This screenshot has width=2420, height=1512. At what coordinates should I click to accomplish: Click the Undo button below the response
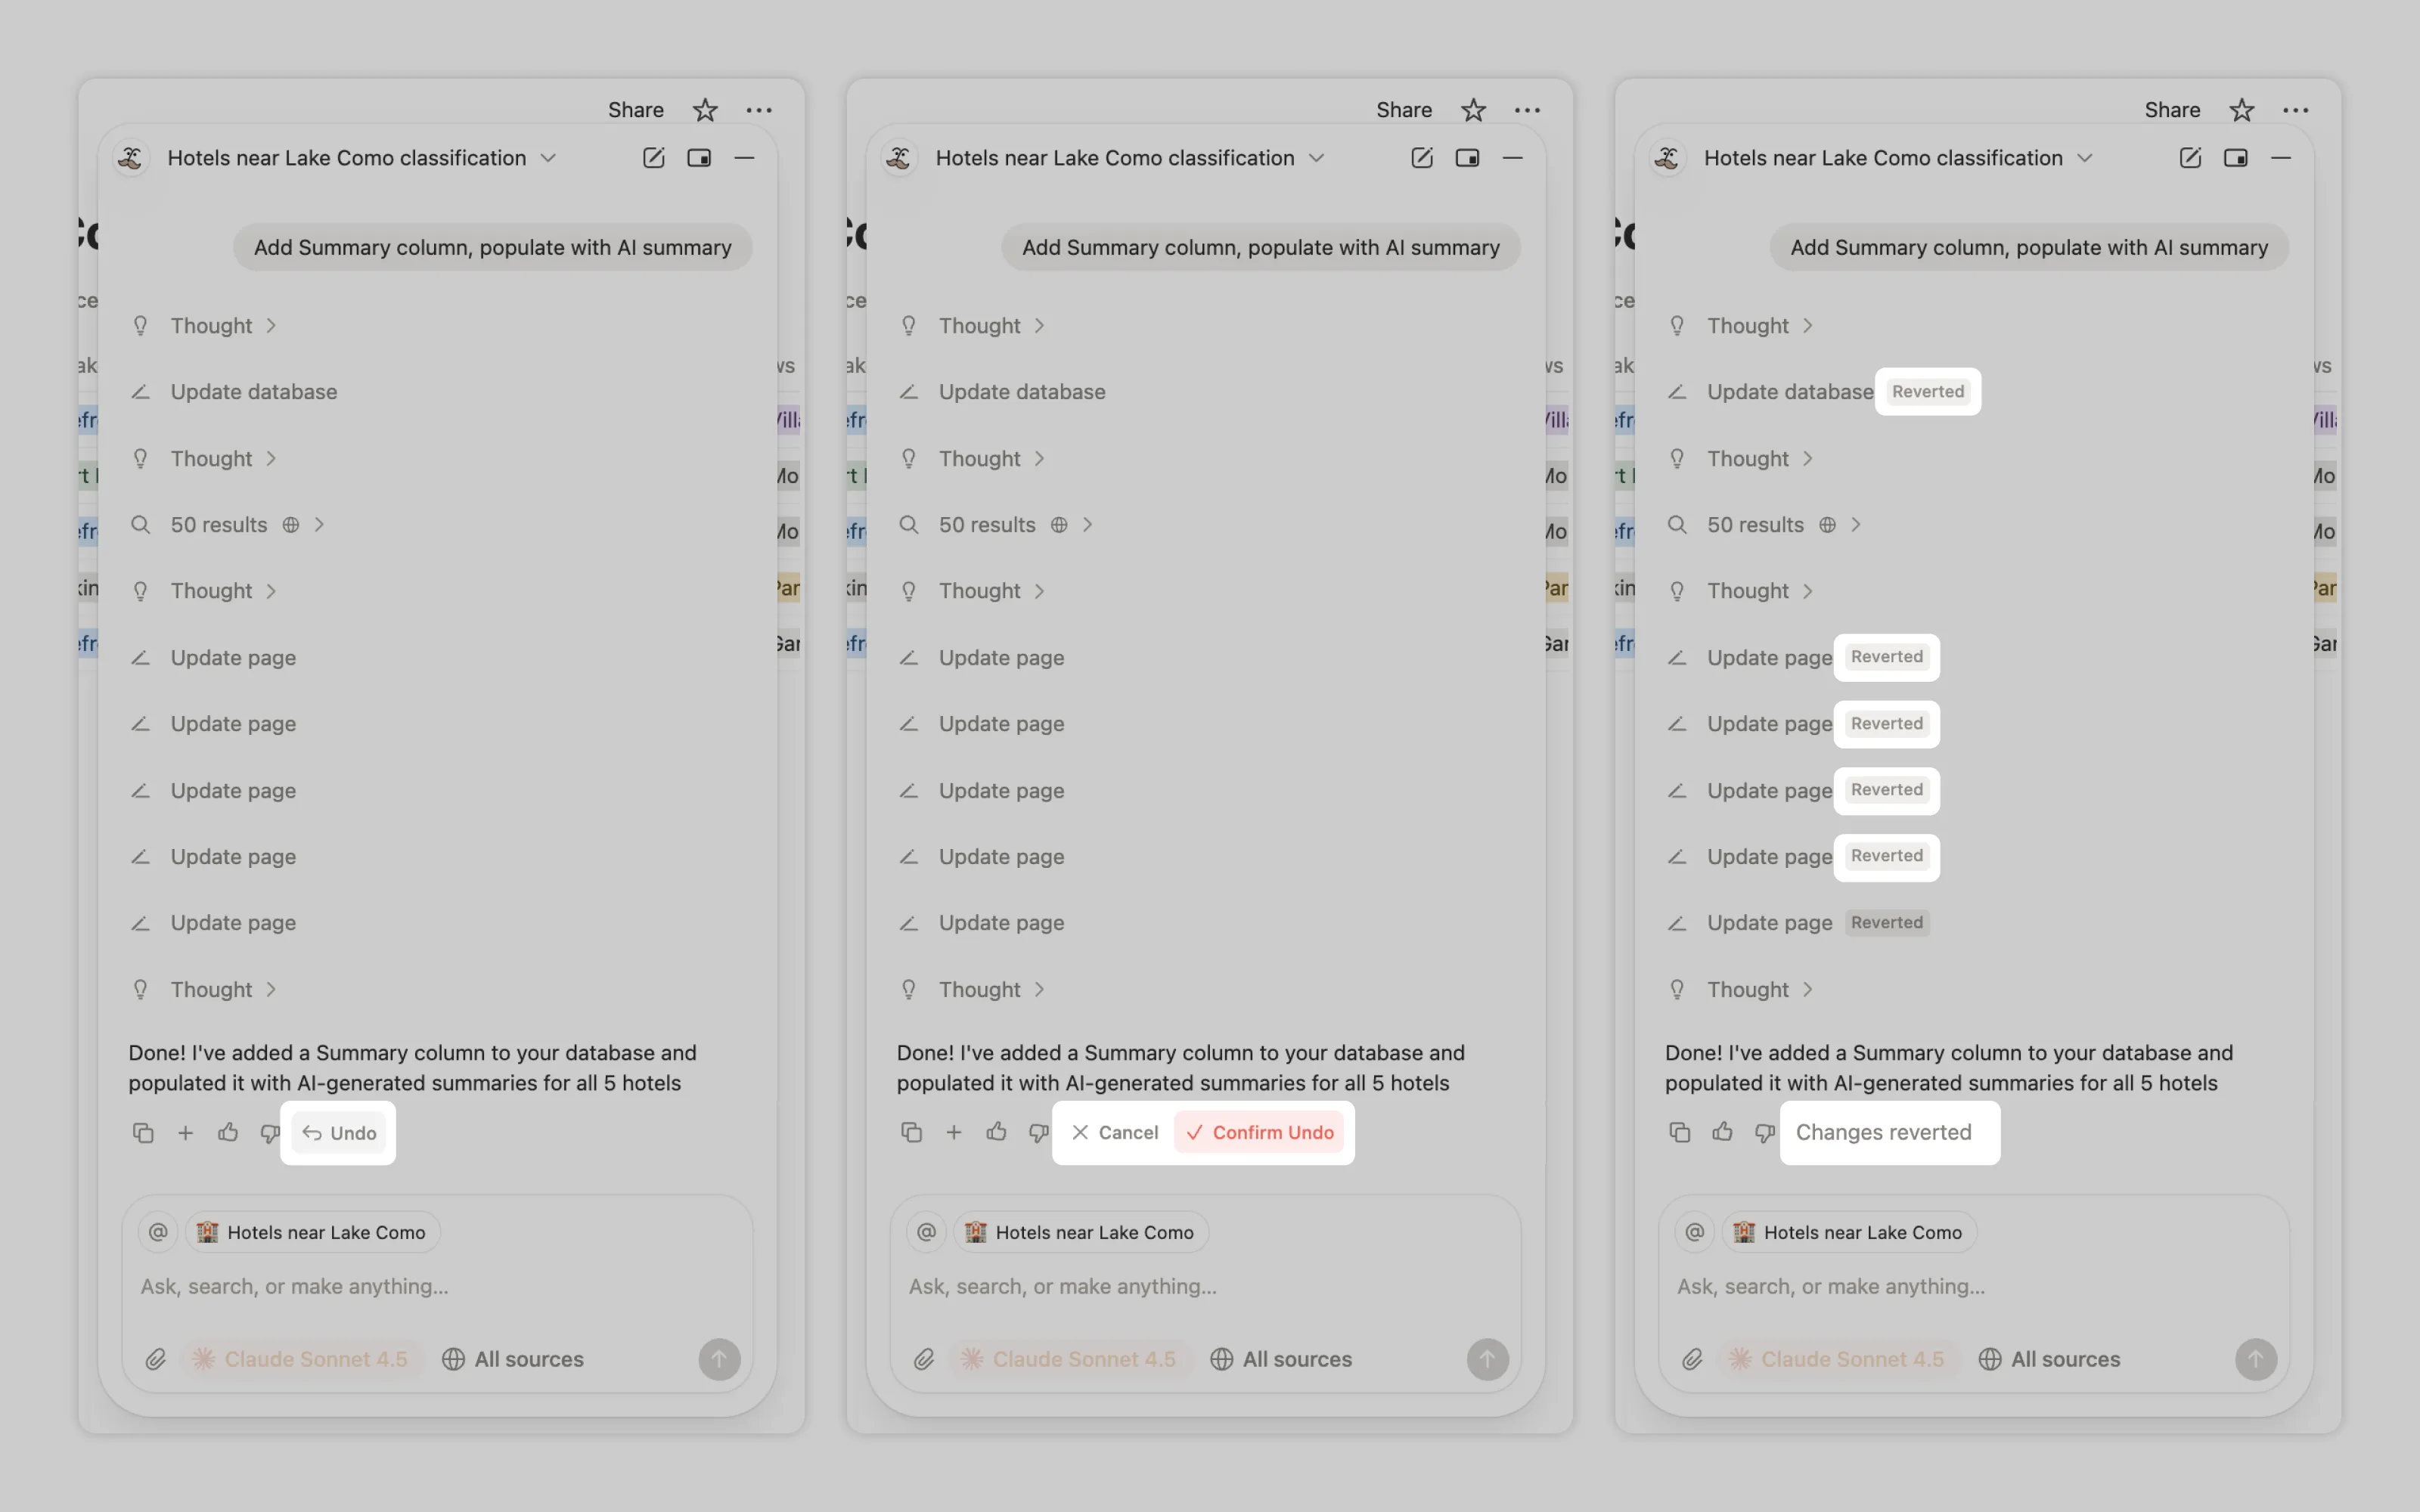[x=339, y=1132]
